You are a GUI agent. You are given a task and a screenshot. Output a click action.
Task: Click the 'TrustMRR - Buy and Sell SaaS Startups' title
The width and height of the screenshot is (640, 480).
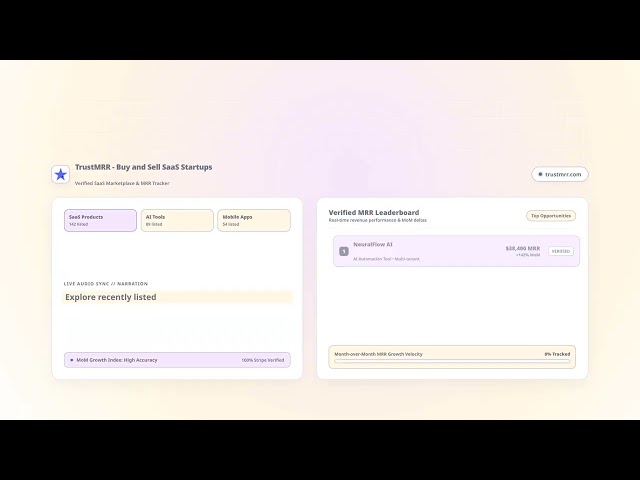tap(143, 167)
